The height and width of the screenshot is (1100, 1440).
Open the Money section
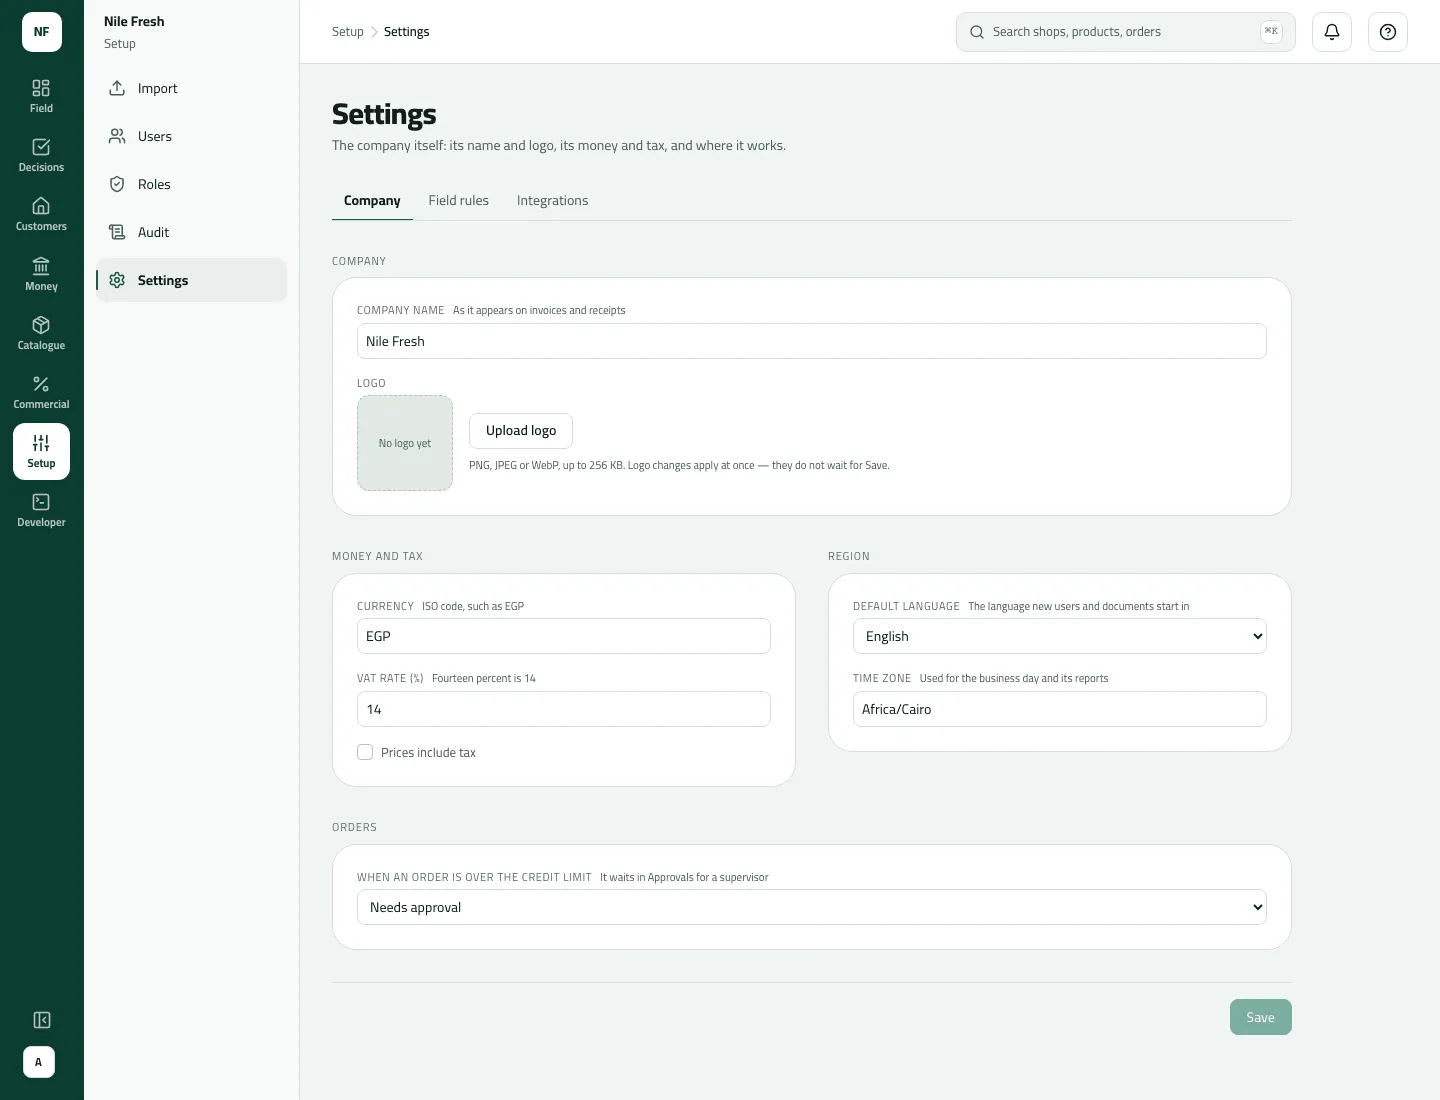click(41, 274)
